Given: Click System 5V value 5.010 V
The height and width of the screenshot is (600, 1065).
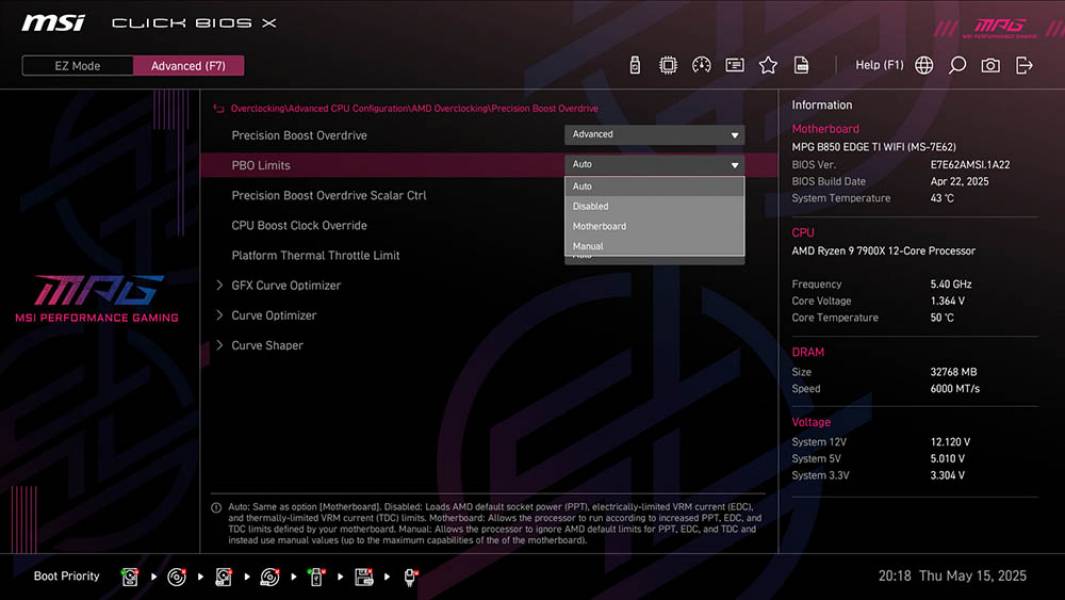Looking at the screenshot, I should point(947,459).
